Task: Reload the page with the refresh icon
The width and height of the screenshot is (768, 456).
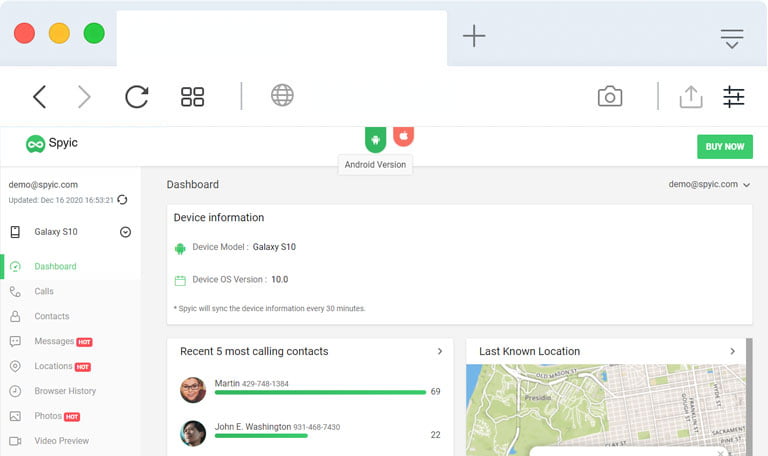Action: [137, 96]
